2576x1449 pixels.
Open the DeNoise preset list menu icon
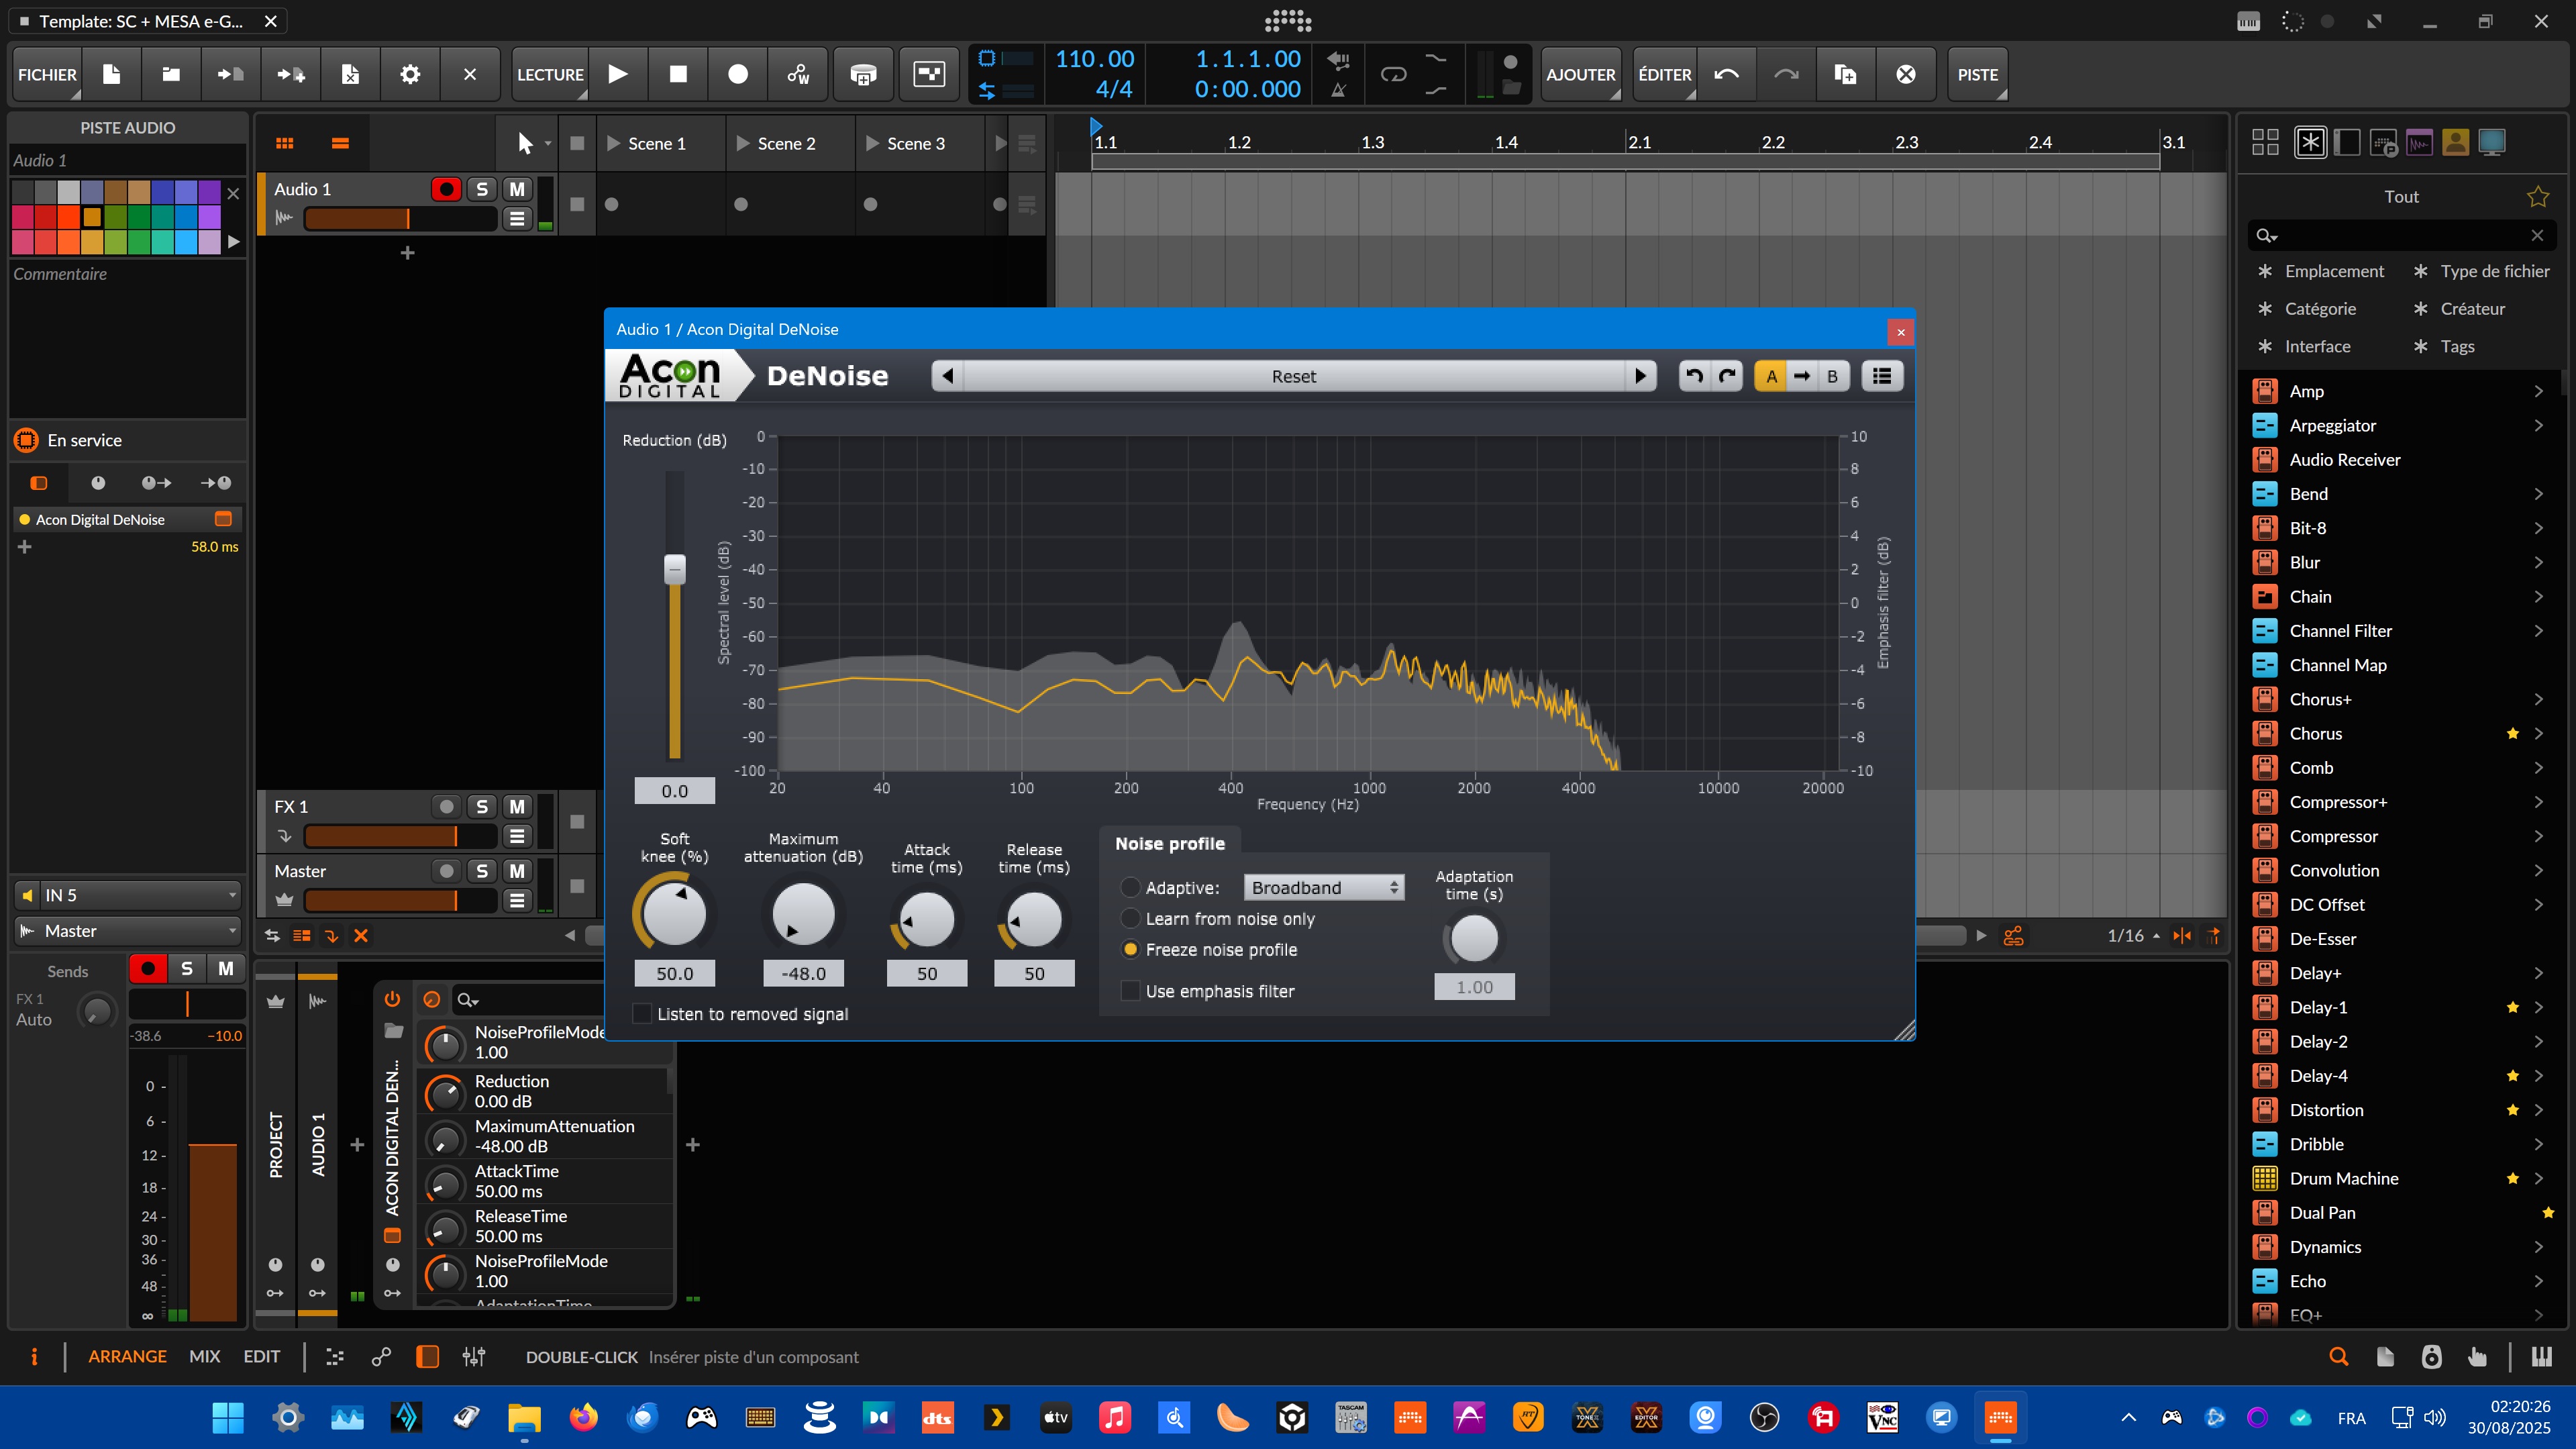point(1881,376)
